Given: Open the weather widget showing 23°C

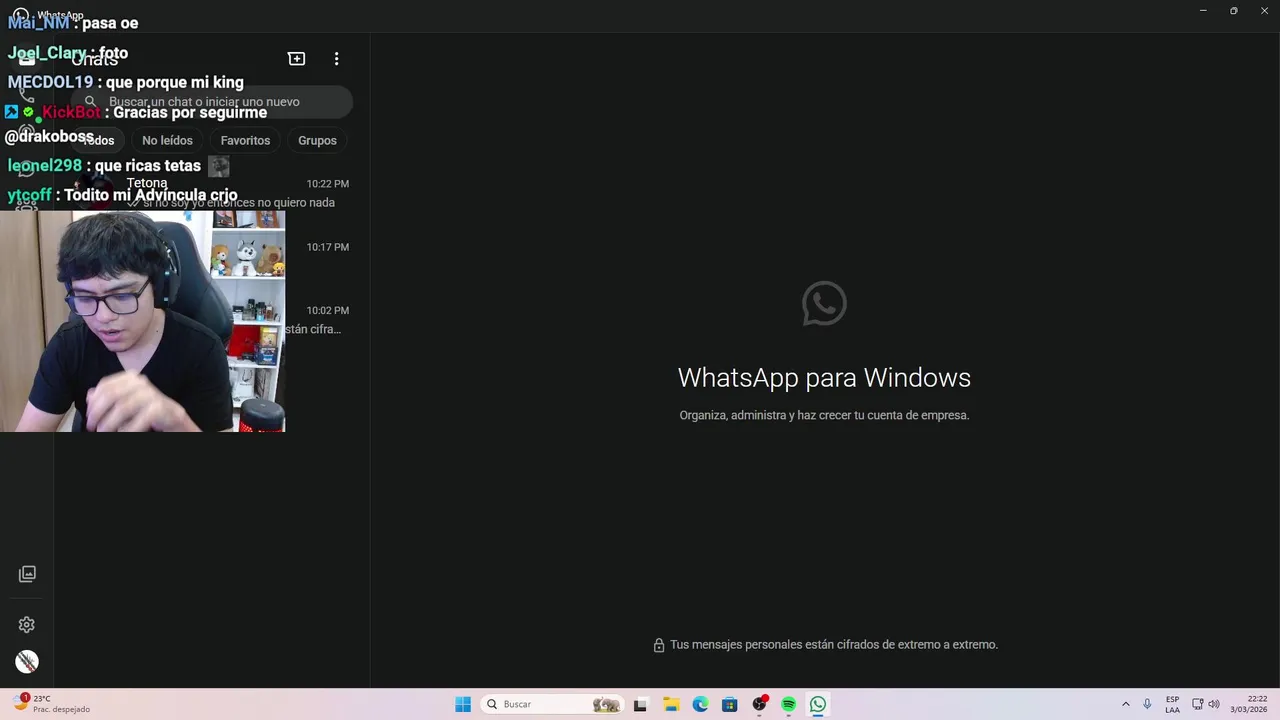Looking at the screenshot, I should point(50,704).
